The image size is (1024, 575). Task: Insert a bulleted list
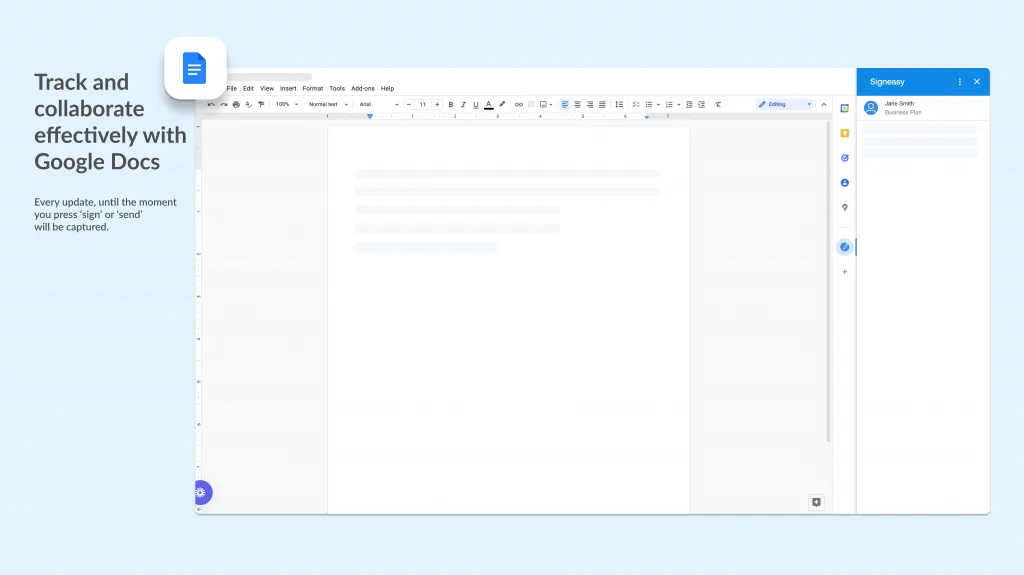point(648,105)
